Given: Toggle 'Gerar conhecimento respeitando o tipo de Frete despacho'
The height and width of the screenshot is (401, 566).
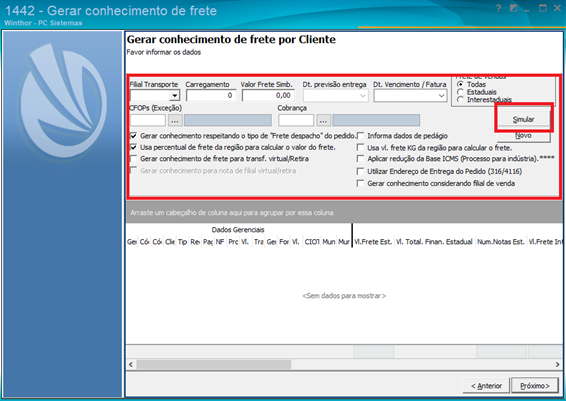Looking at the screenshot, I should pyautogui.click(x=134, y=136).
